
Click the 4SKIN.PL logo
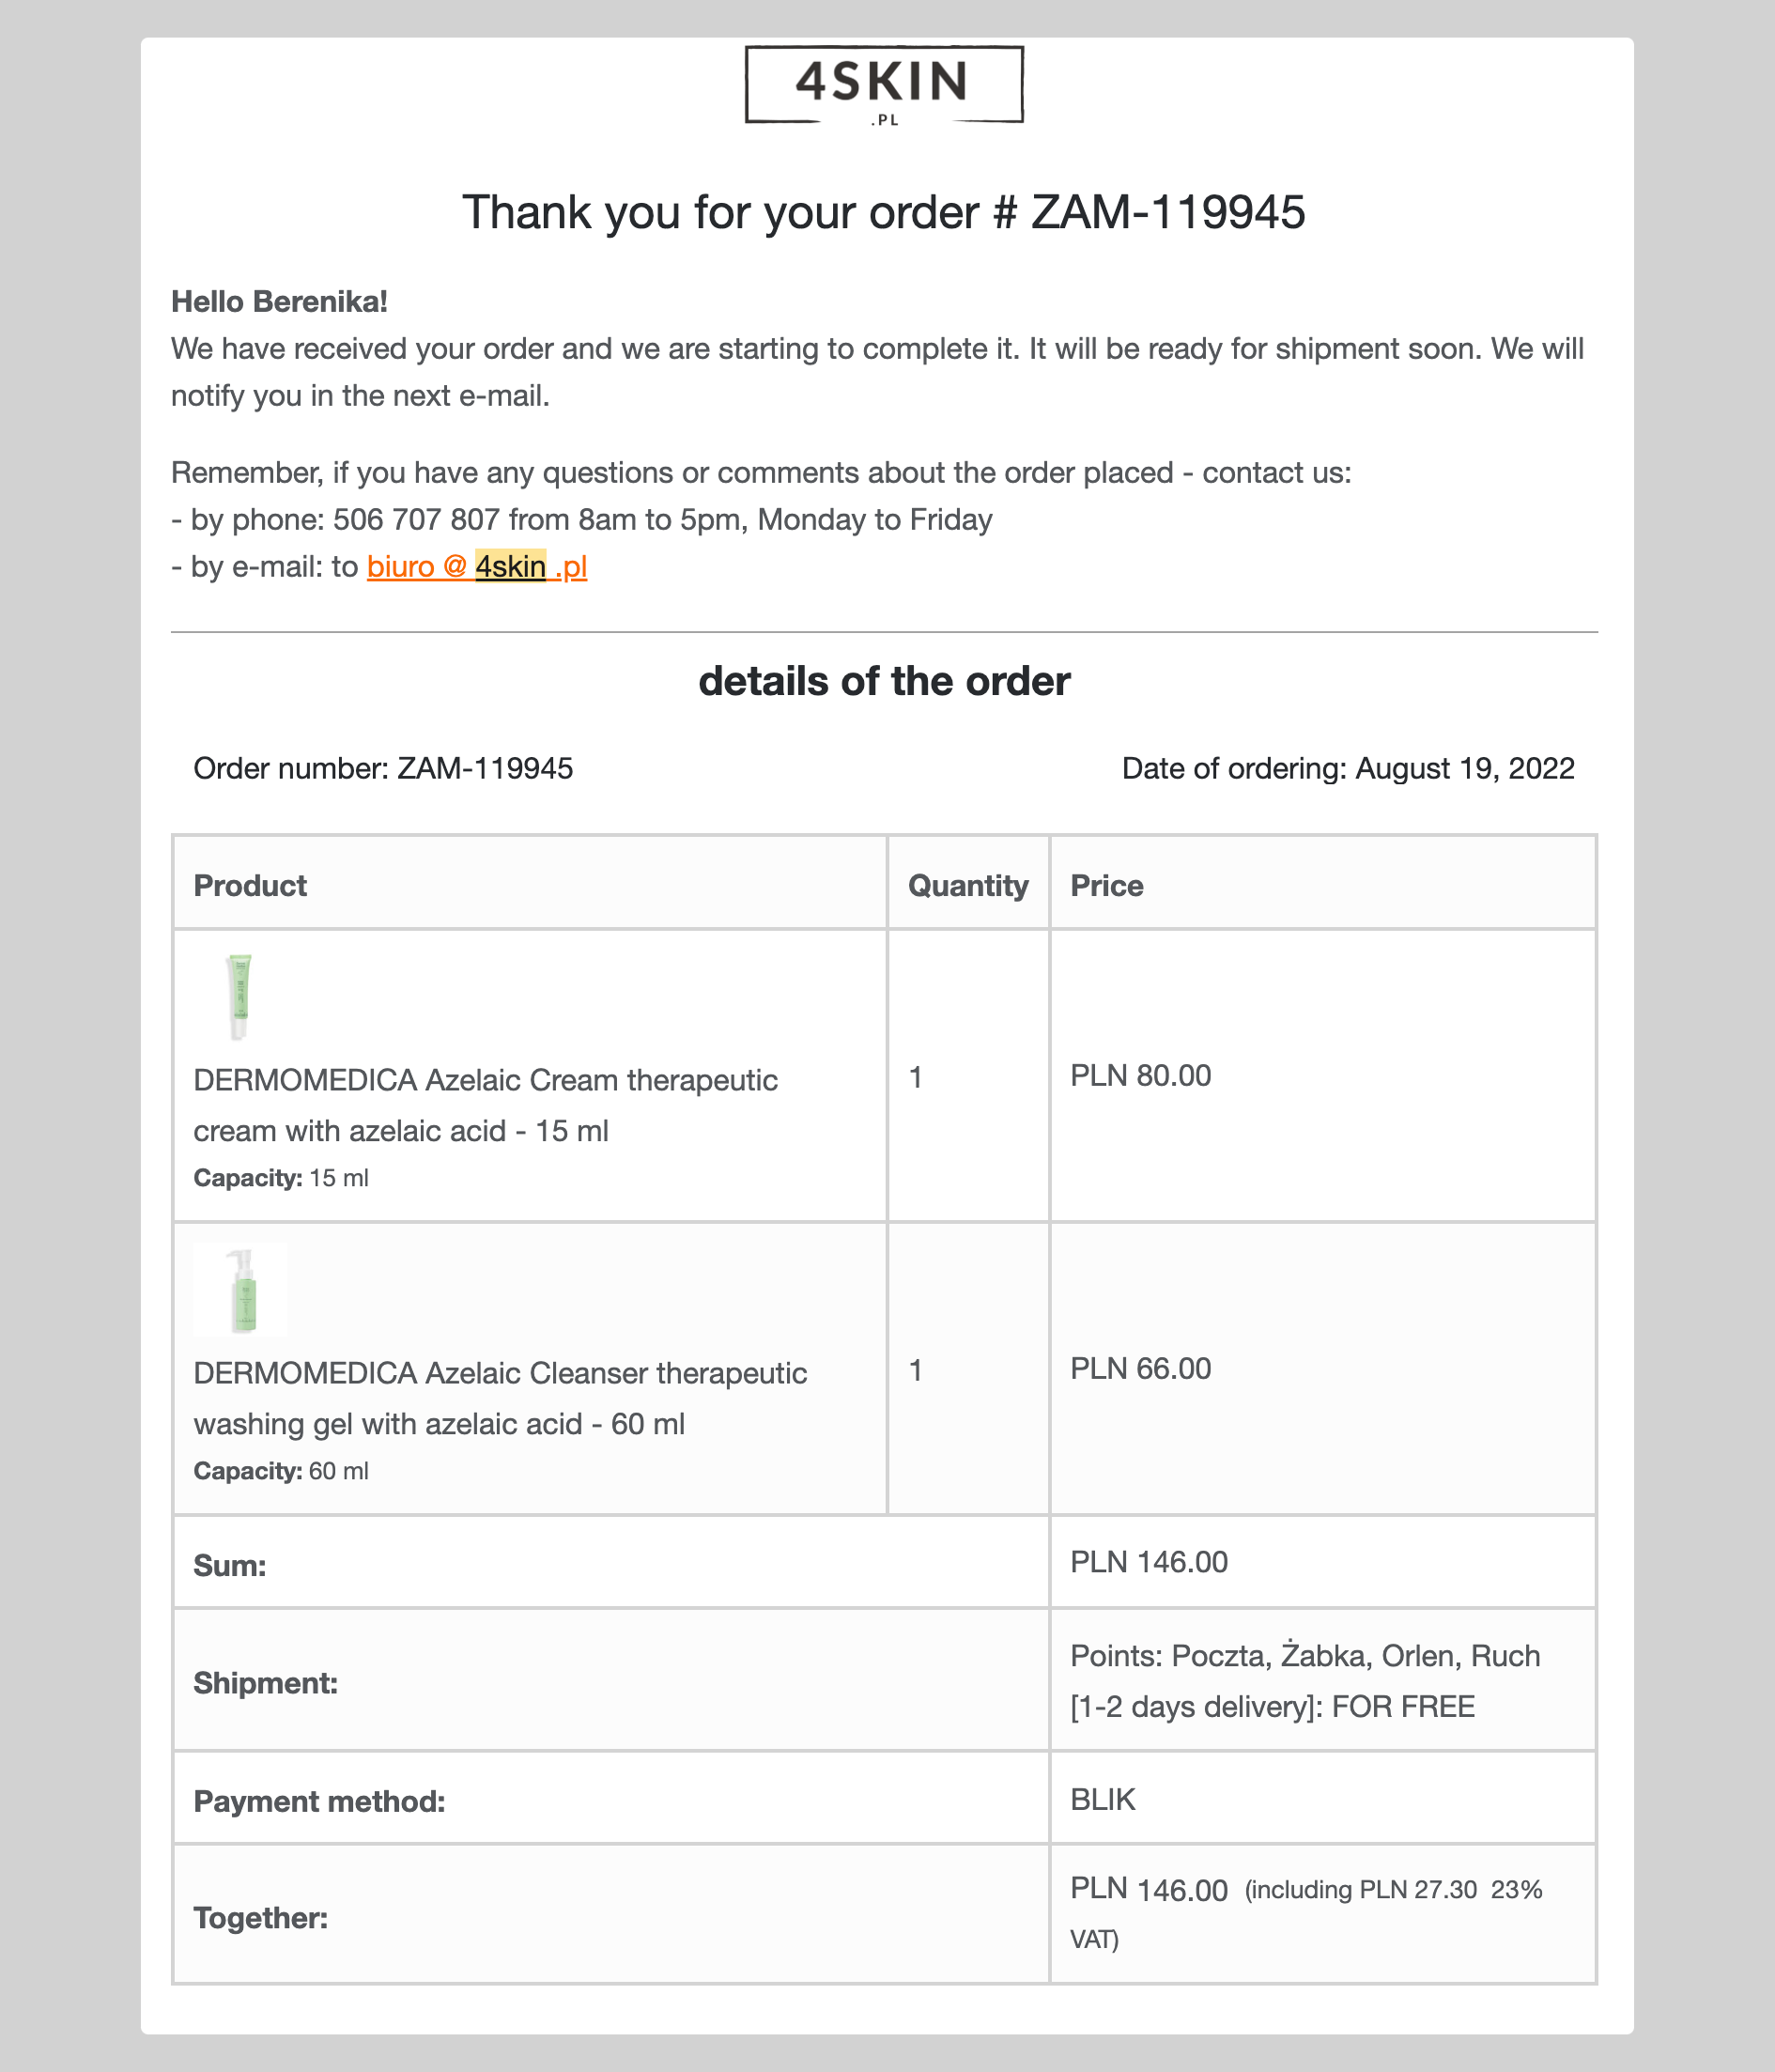point(884,85)
